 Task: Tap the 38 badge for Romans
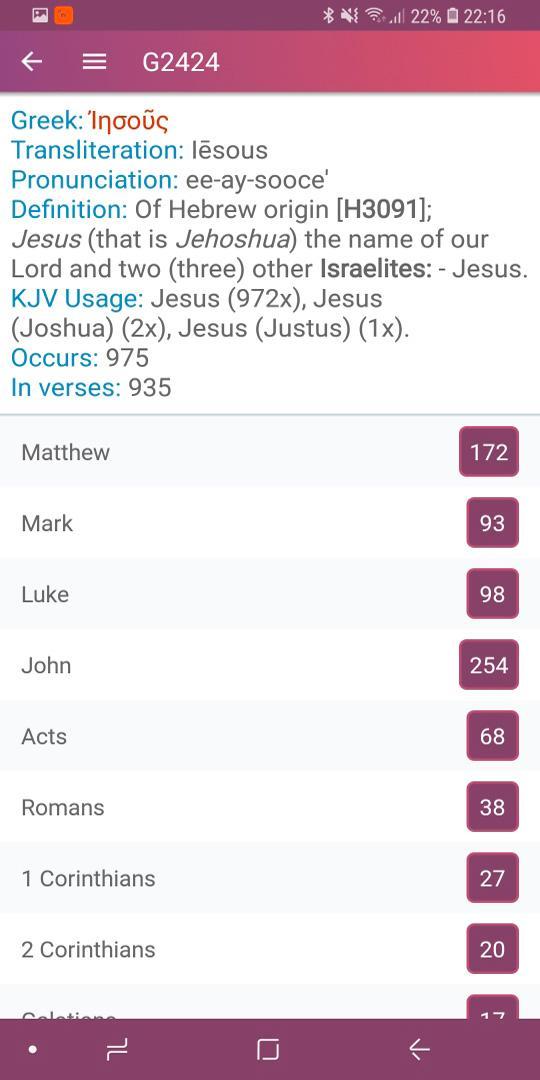(x=492, y=807)
